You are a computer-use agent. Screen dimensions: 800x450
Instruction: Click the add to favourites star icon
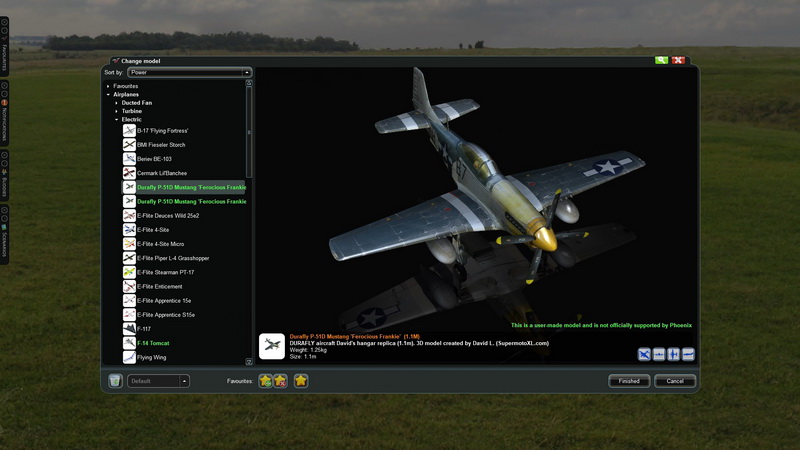coord(266,381)
